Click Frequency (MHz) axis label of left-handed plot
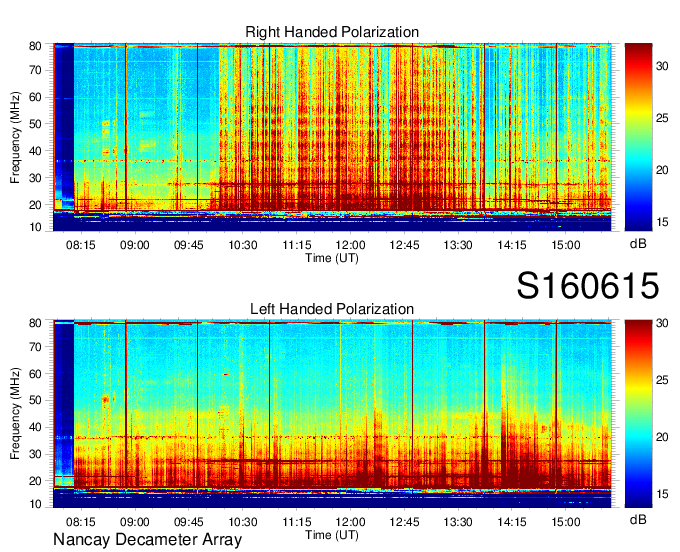The image size is (680, 552). pos(15,414)
